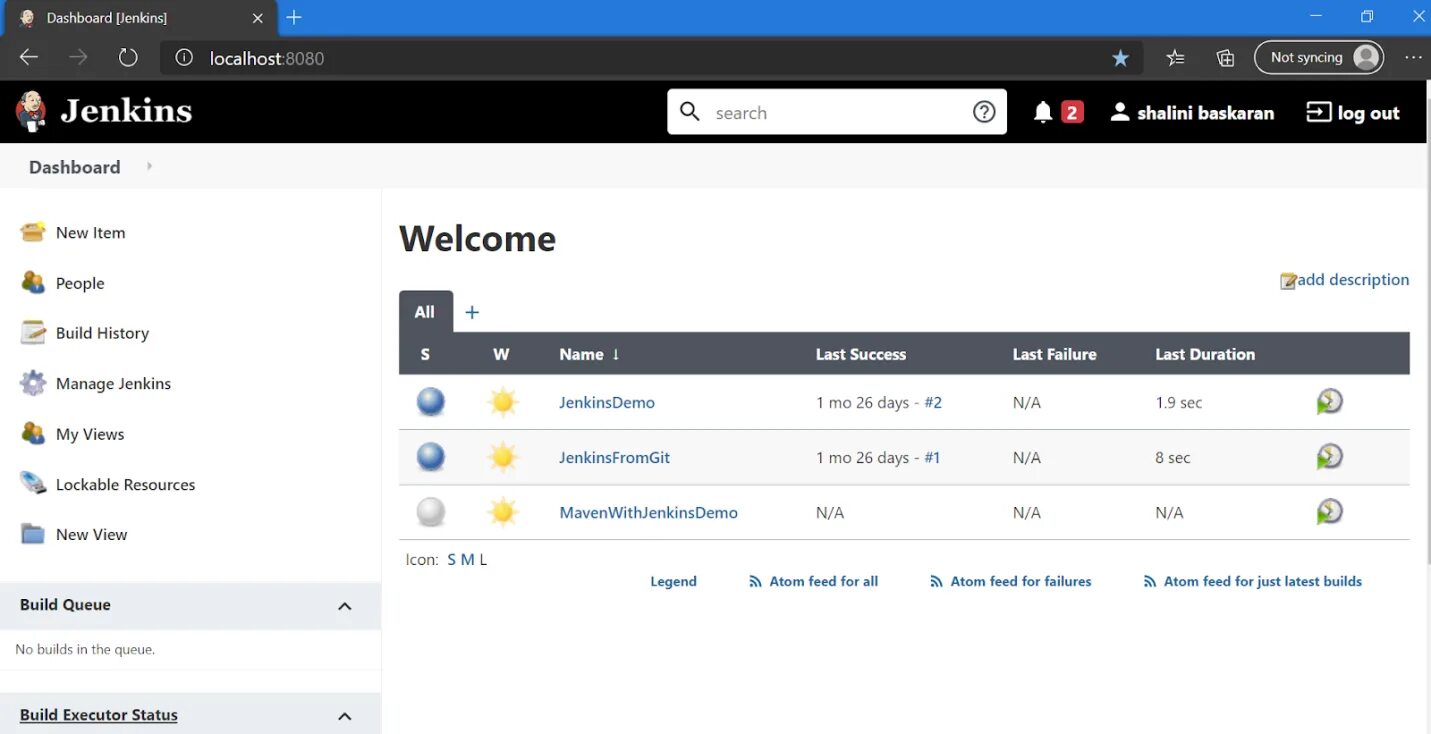This screenshot has width=1431, height=734.
Task: Open New Item from sidebar
Action: pos(90,232)
